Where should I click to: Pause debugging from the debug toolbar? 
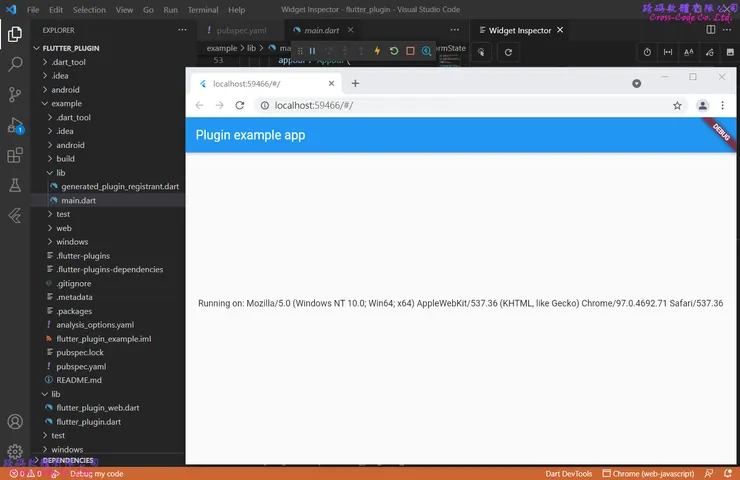coord(312,51)
